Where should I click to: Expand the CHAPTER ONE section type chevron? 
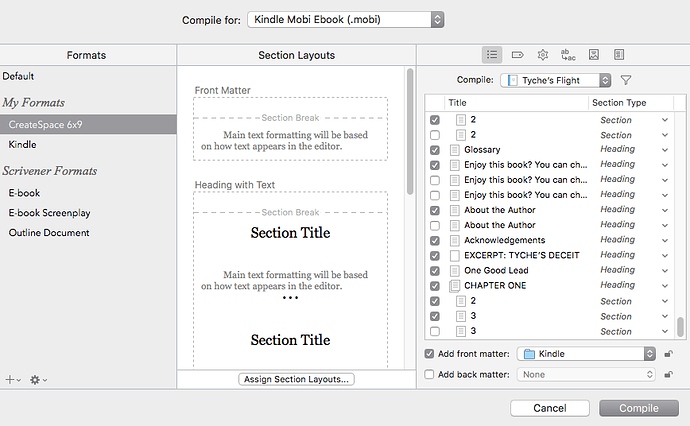[x=665, y=286]
